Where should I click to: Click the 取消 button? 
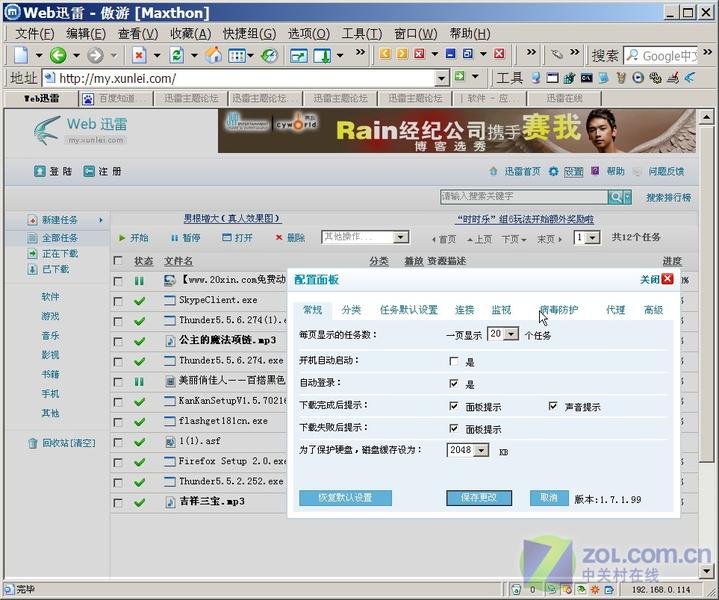tap(549, 498)
